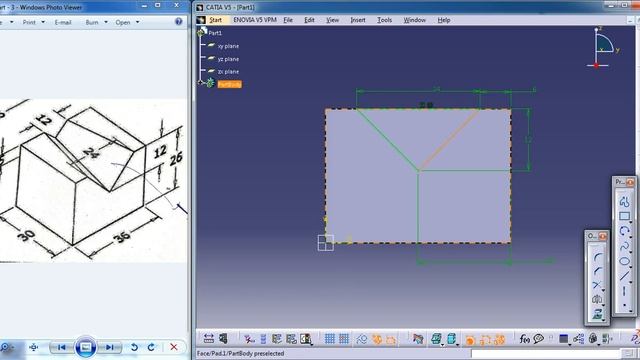The height and width of the screenshot is (360, 640).
Task: Click E-mail in Photo Viewer toolbar
Action: 63,22
